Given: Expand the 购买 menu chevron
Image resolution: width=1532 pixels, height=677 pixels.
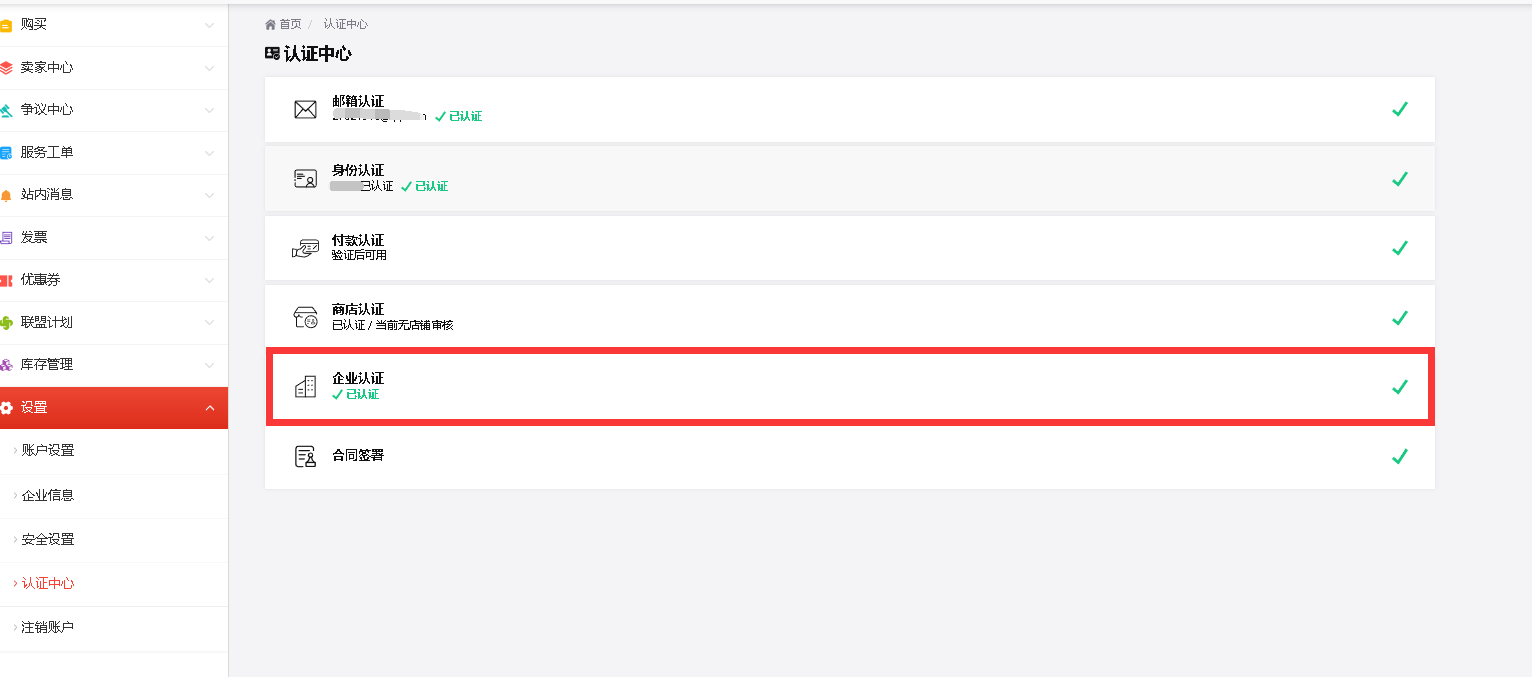Looking at the screenshot, I should [x=209, y=25].
